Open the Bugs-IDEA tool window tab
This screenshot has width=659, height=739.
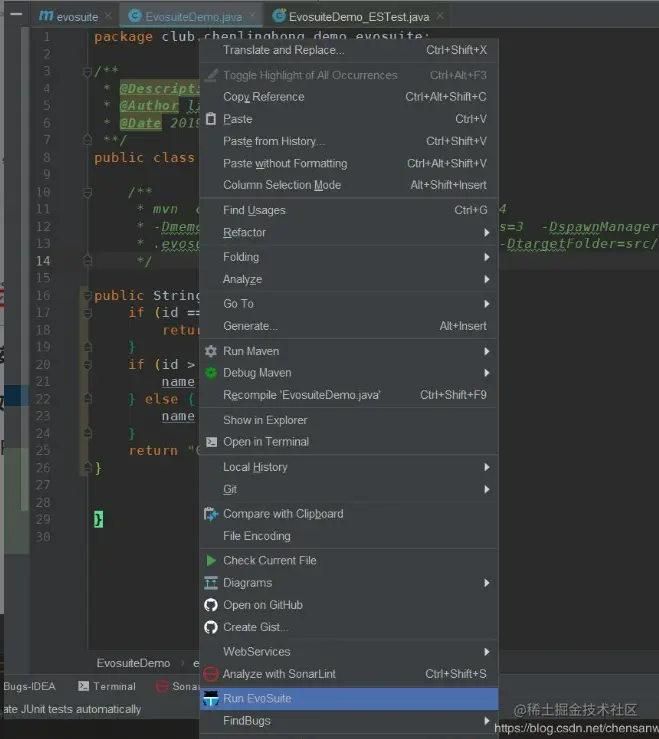pyautogui.click(x=29, y=686)
